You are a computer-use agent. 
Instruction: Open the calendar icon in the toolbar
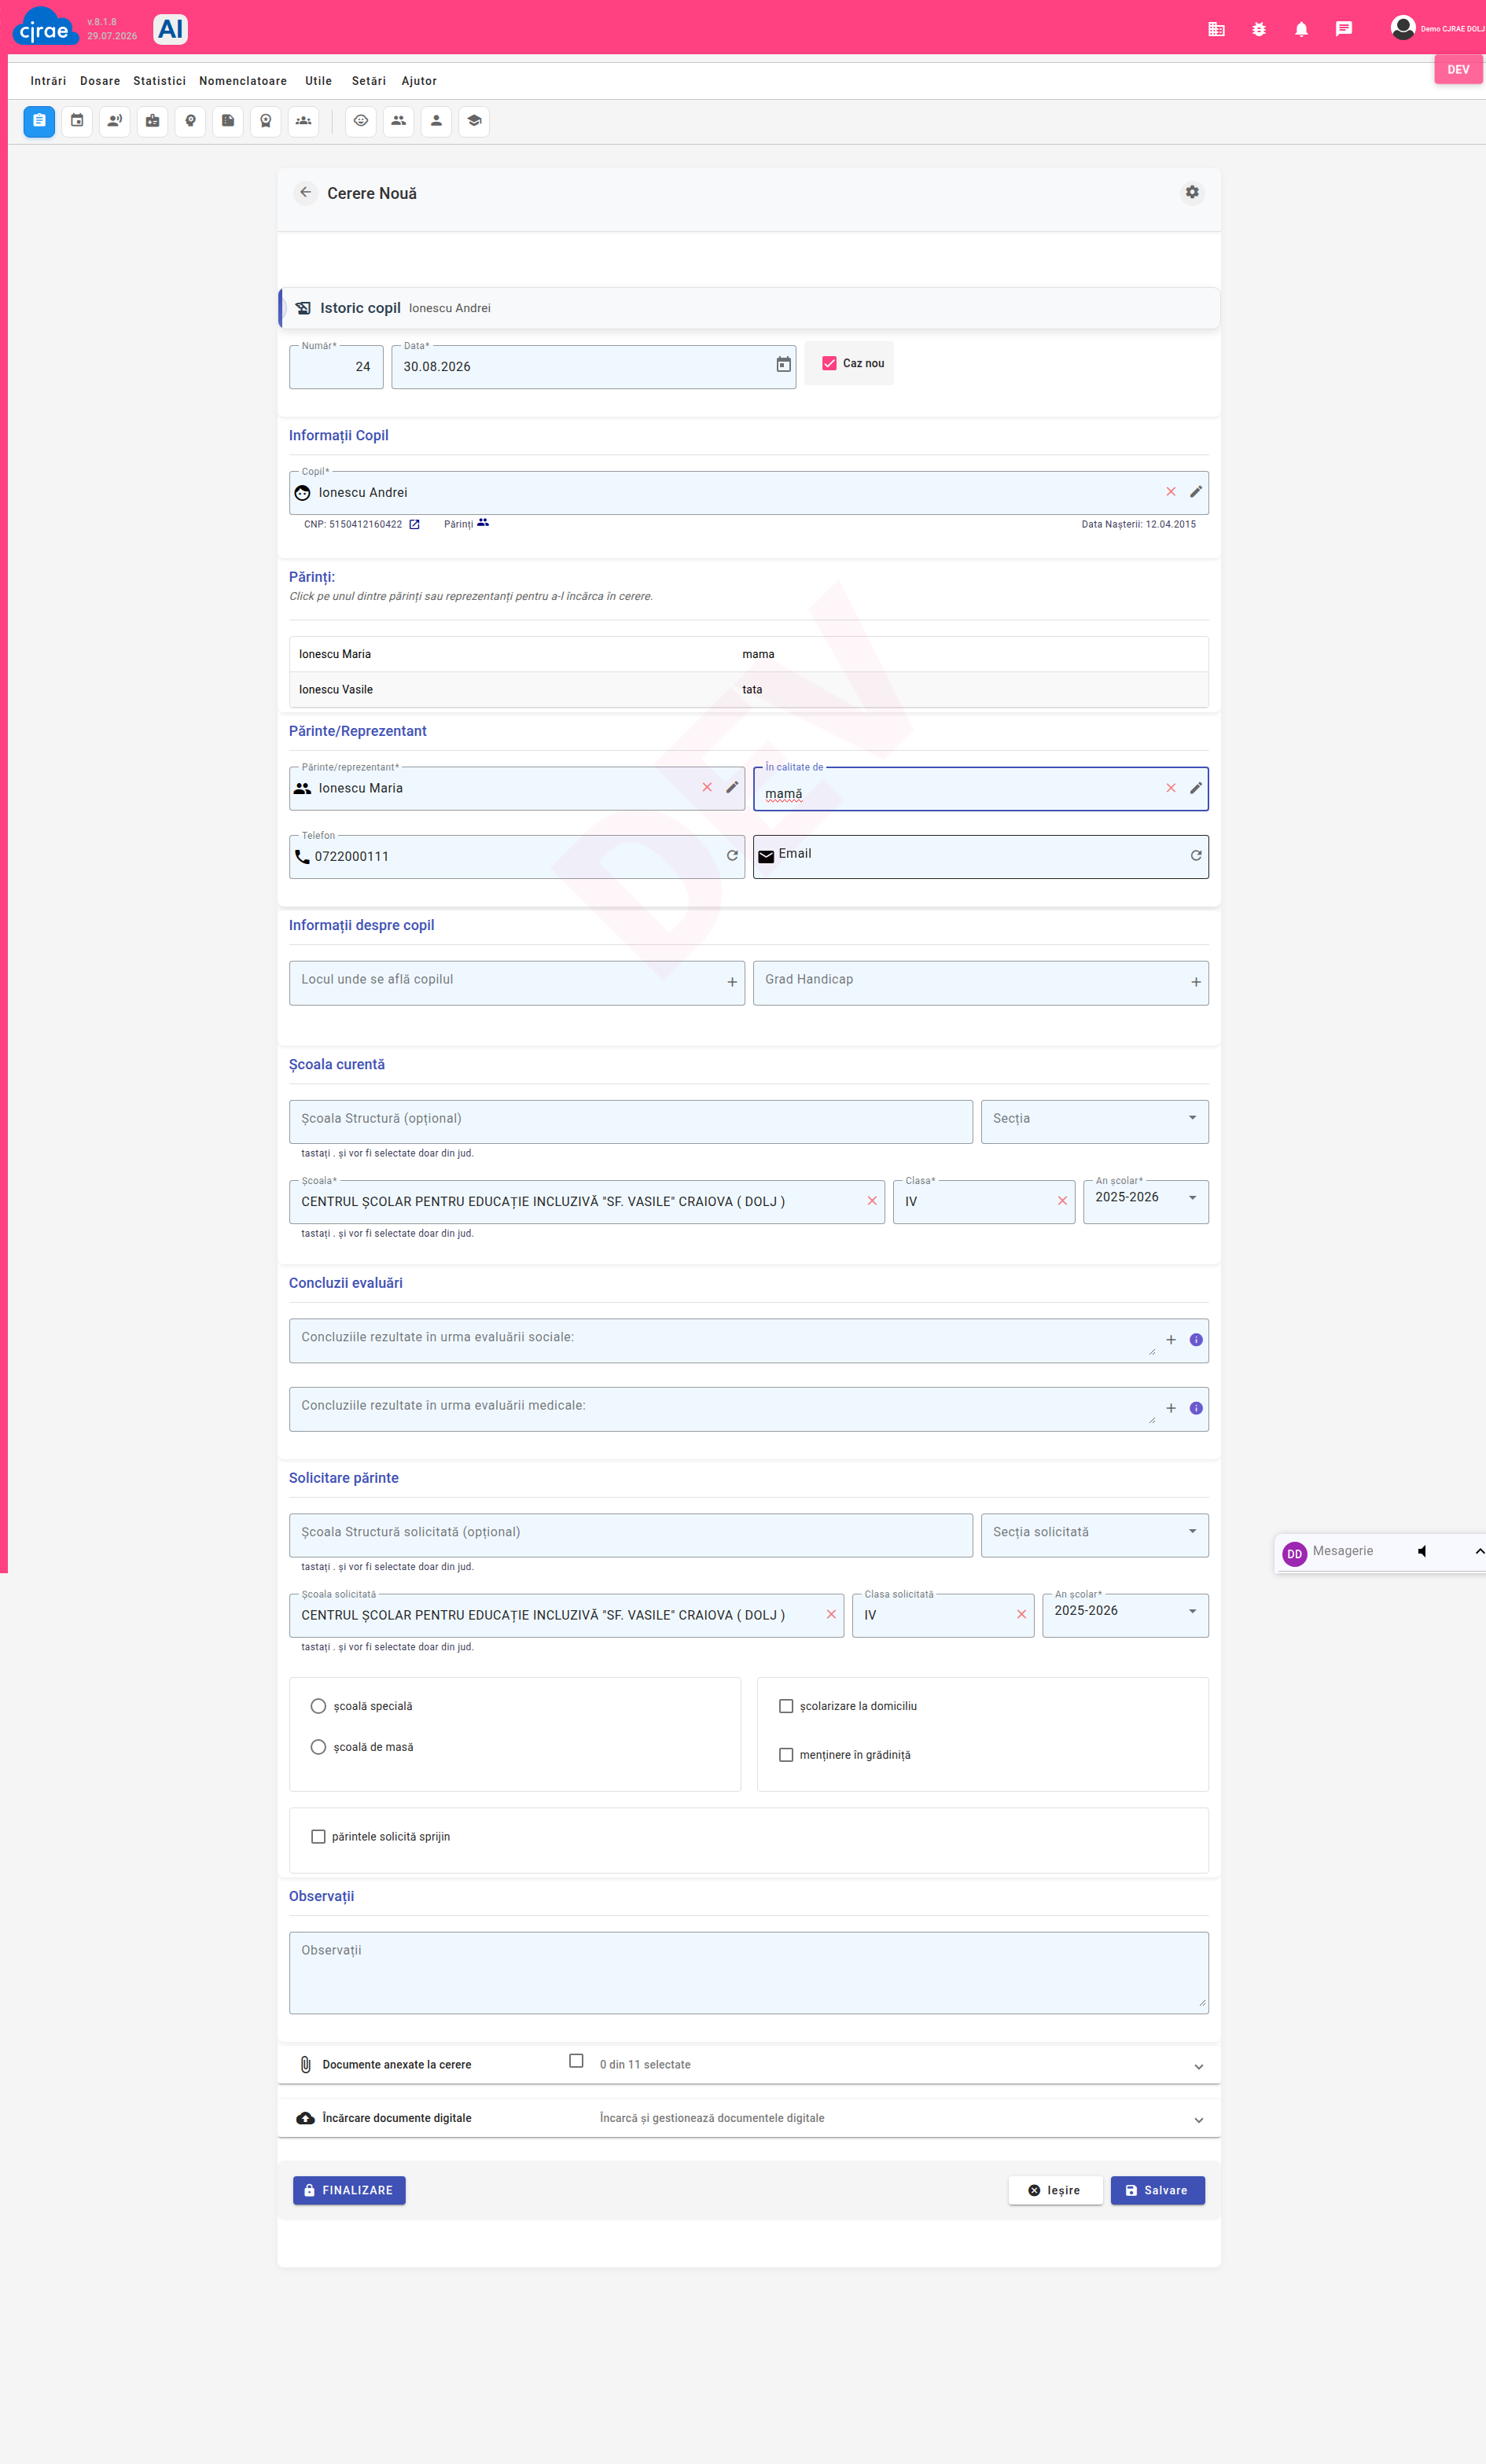77,121
